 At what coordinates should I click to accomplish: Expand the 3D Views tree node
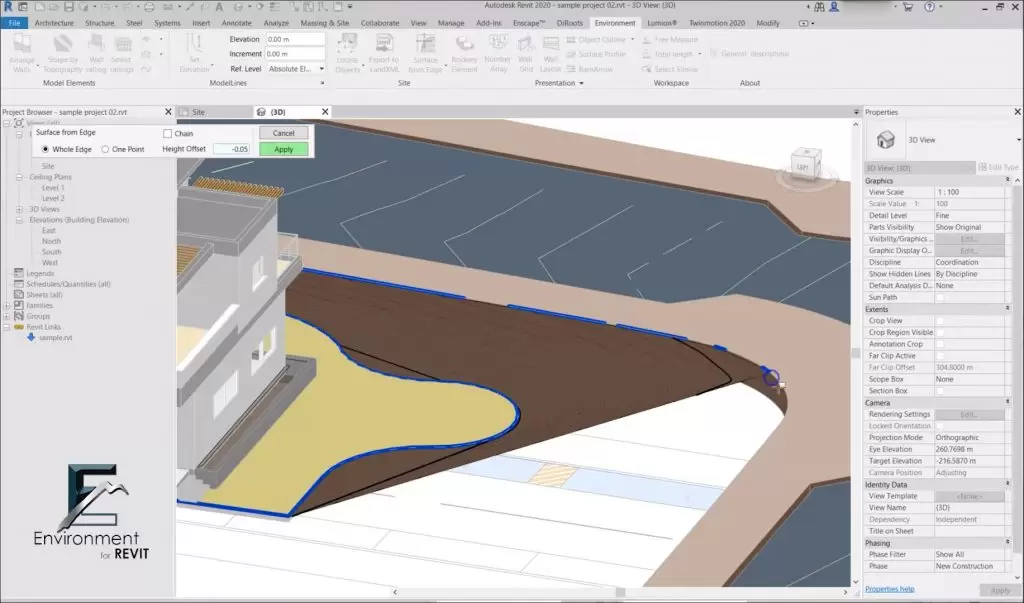coord(20,209)
